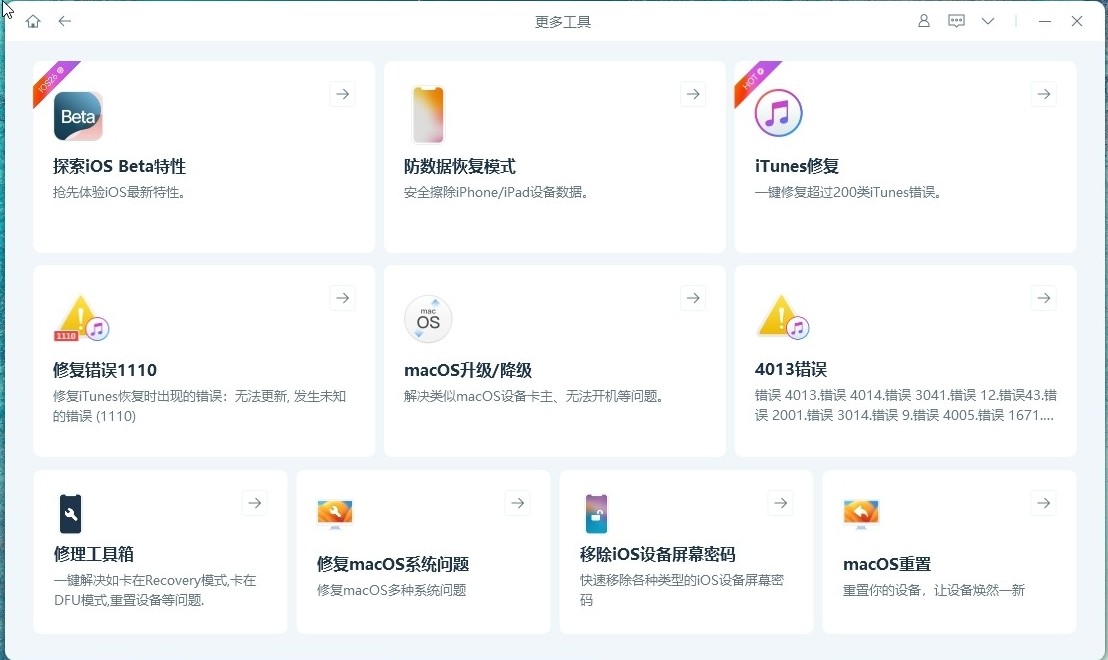Click the macOS circular icon

pyautogui.click(x=428, y=319)
